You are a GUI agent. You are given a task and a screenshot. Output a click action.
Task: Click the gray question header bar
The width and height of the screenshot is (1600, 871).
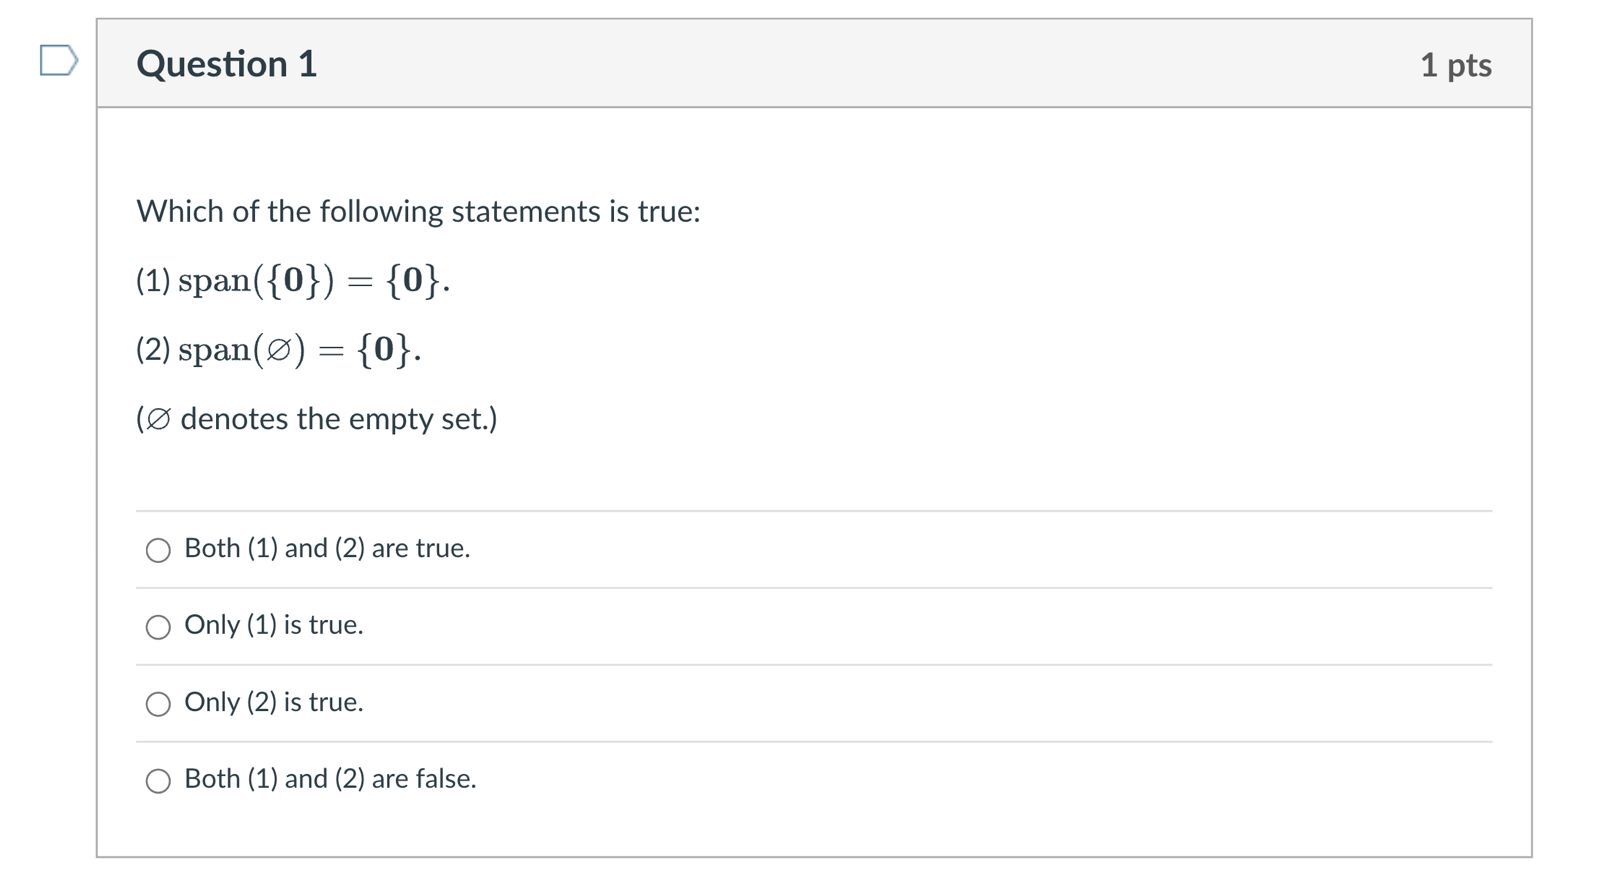coord(800,63)
